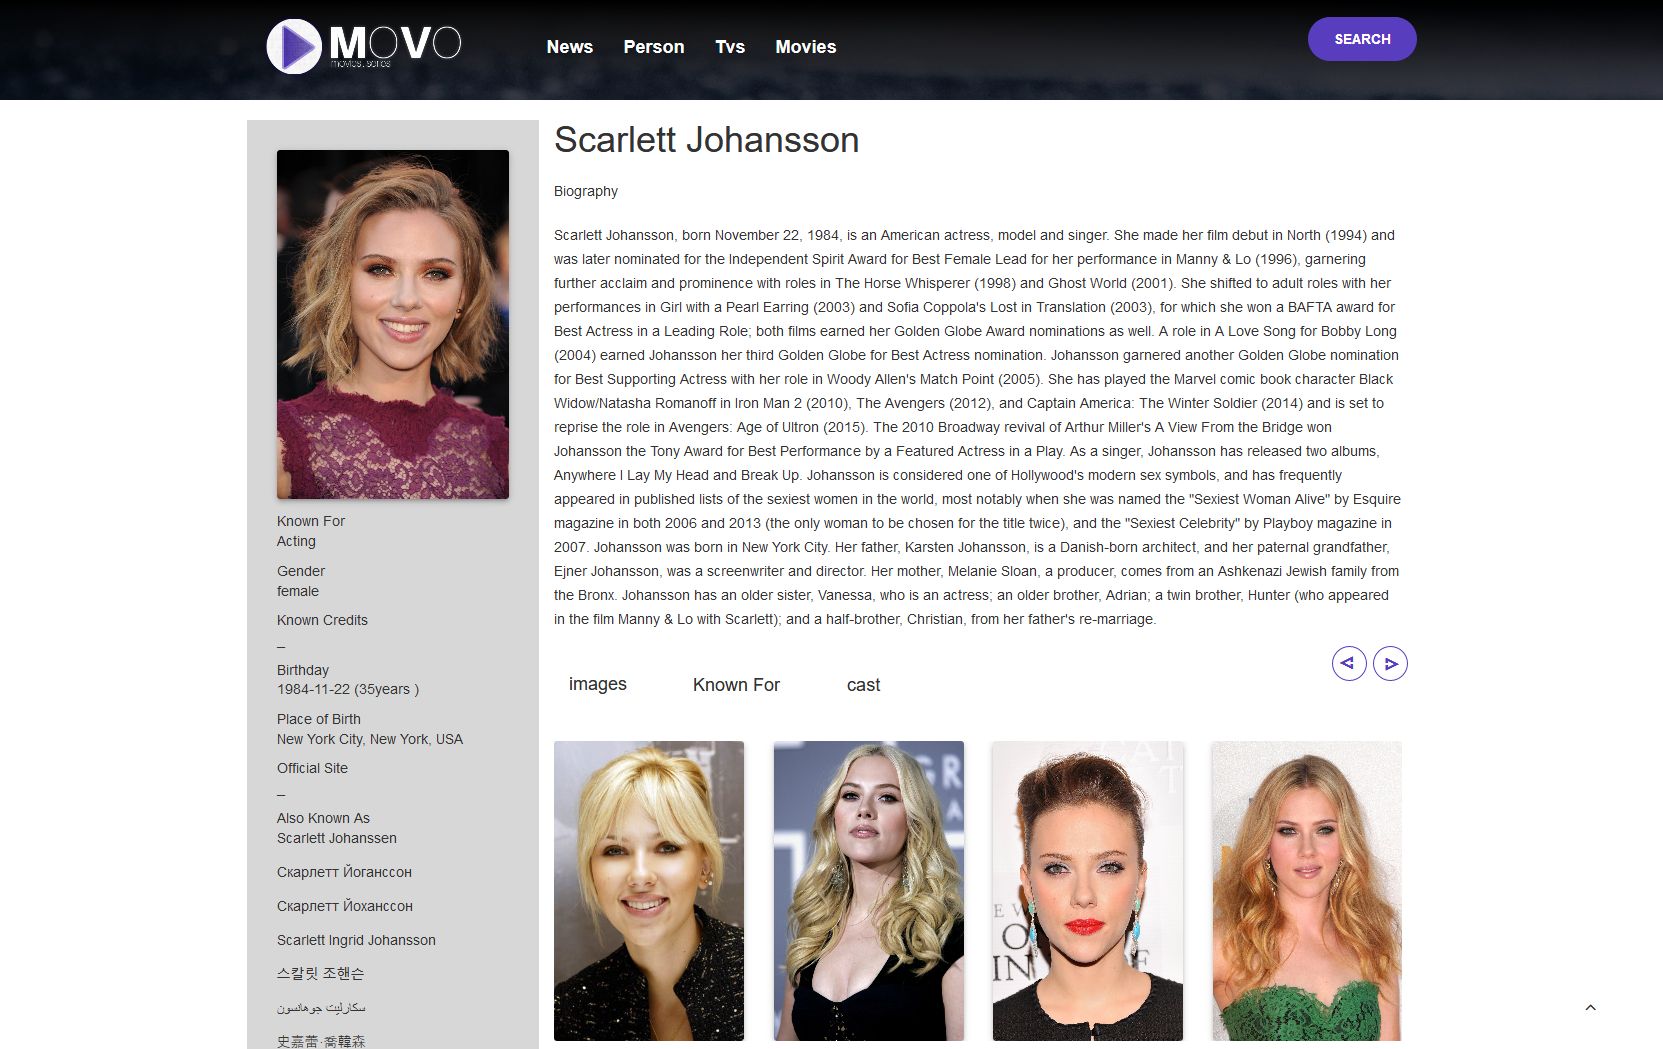Click the scroll-to-top chevron icon

(1590, 1008)
